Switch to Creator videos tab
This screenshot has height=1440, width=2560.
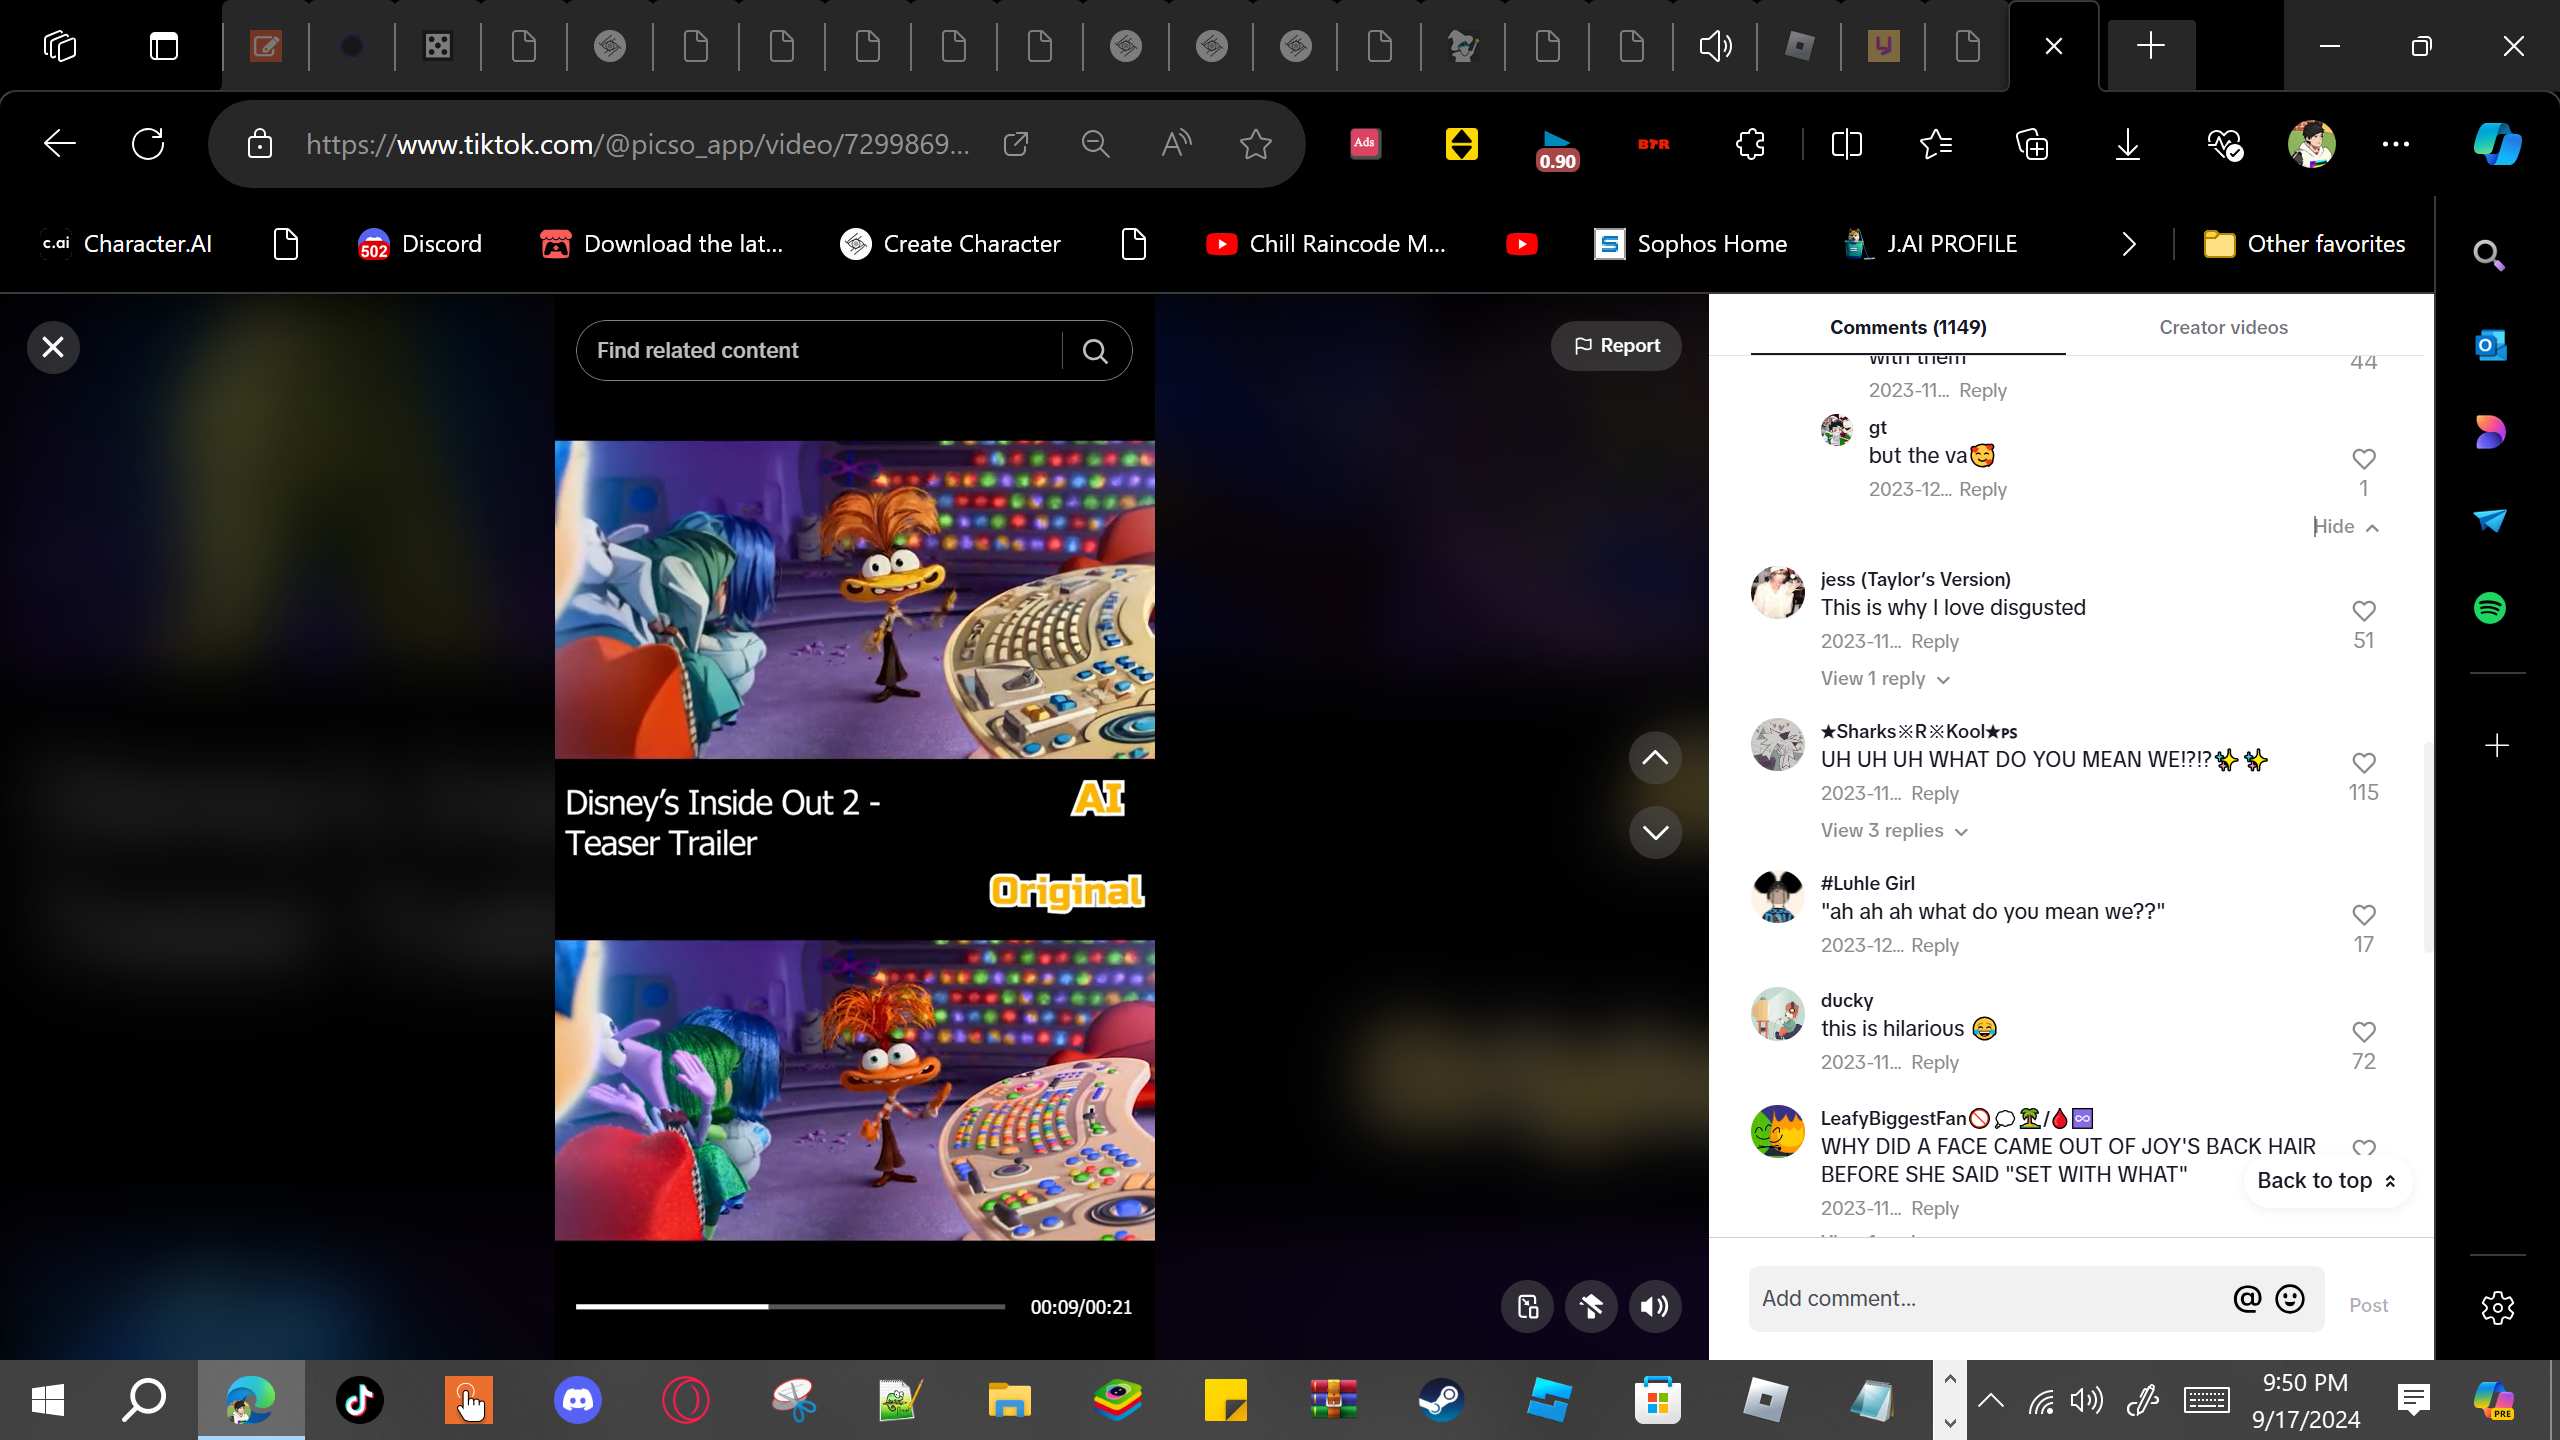pyautogui.click(x=2222, y=327)
